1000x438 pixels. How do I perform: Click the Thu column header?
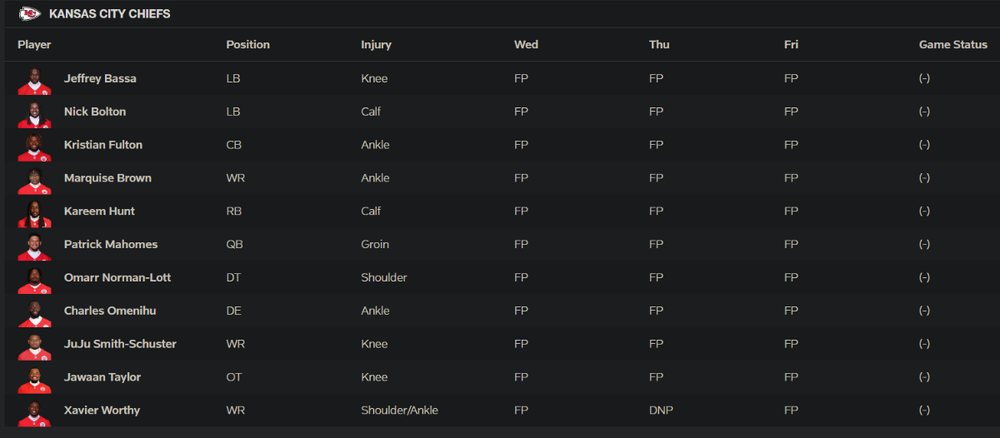(659, 45)
